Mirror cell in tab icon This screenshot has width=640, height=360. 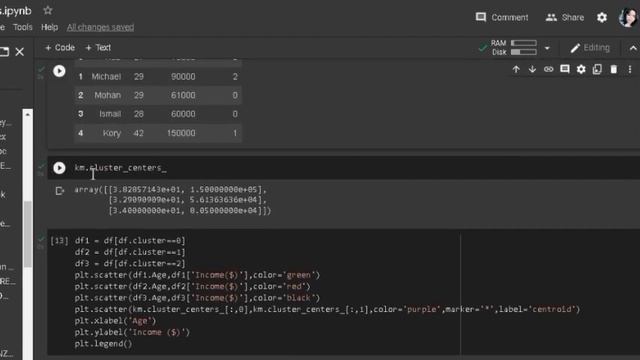click(597, 69)
